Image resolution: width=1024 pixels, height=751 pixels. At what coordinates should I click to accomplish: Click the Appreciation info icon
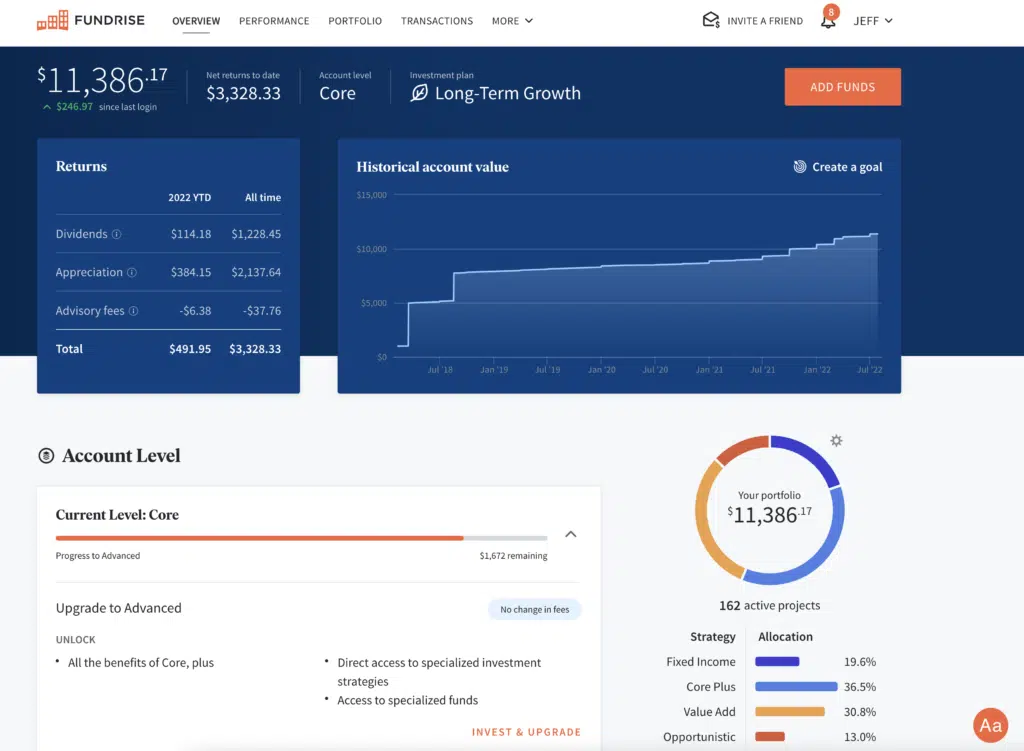[132, 273]
